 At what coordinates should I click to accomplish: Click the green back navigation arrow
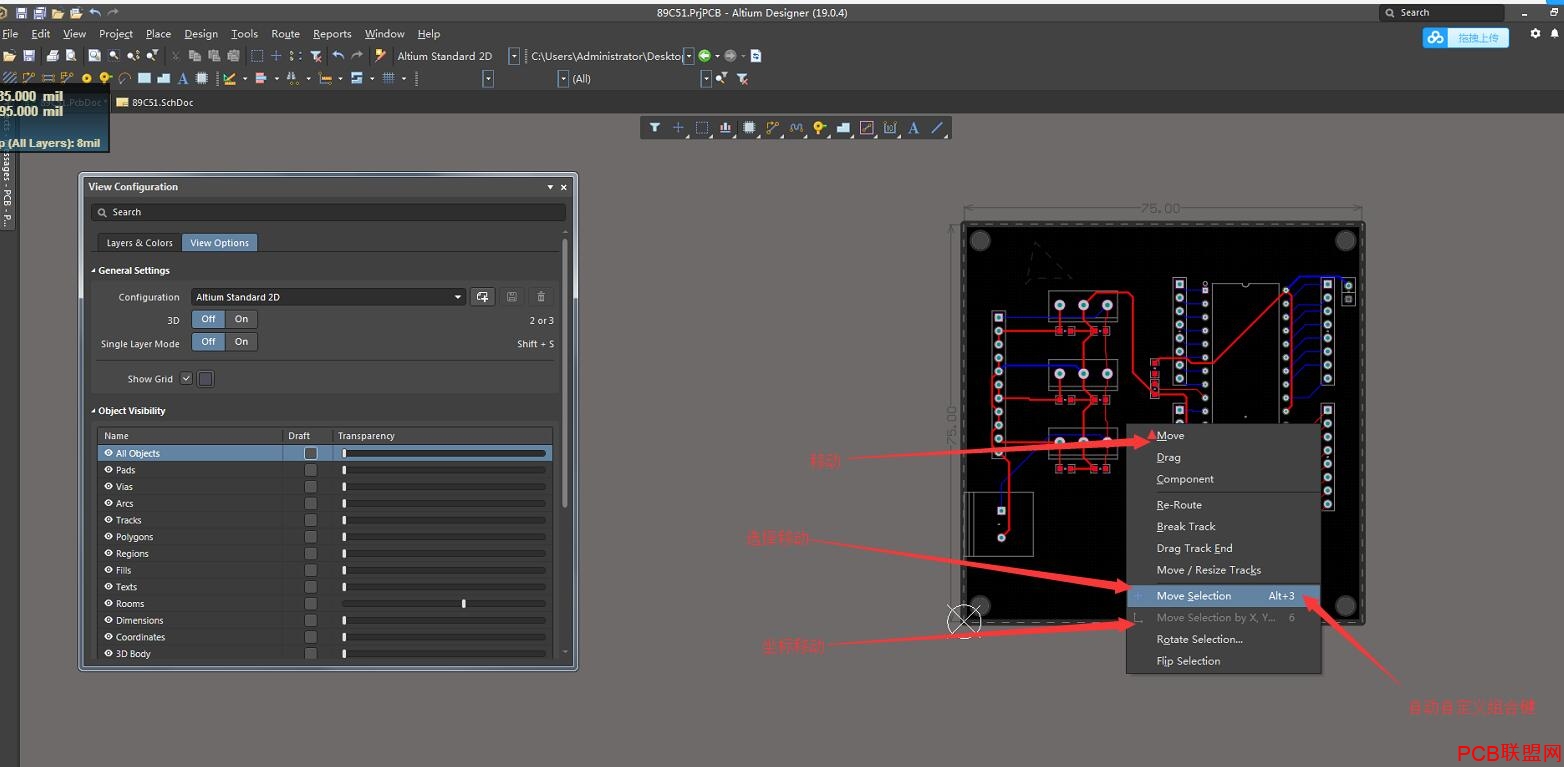click(705, 56)
